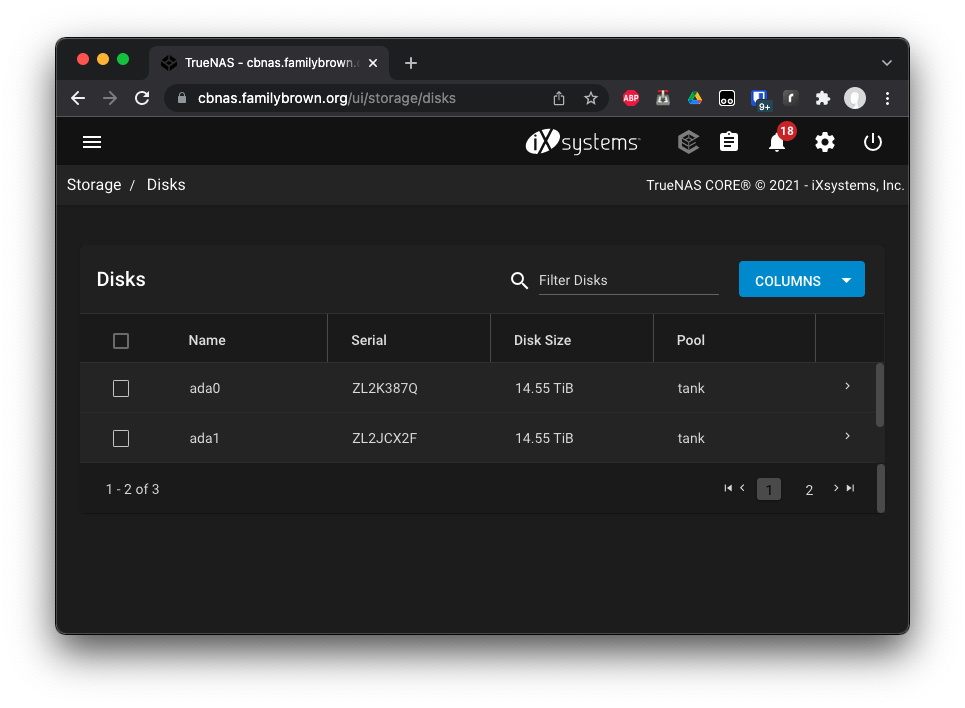Image resolution: width=965 pixels, height=708 pixels.
Task: Expand the ada1 row details
Action: [847, 436]
